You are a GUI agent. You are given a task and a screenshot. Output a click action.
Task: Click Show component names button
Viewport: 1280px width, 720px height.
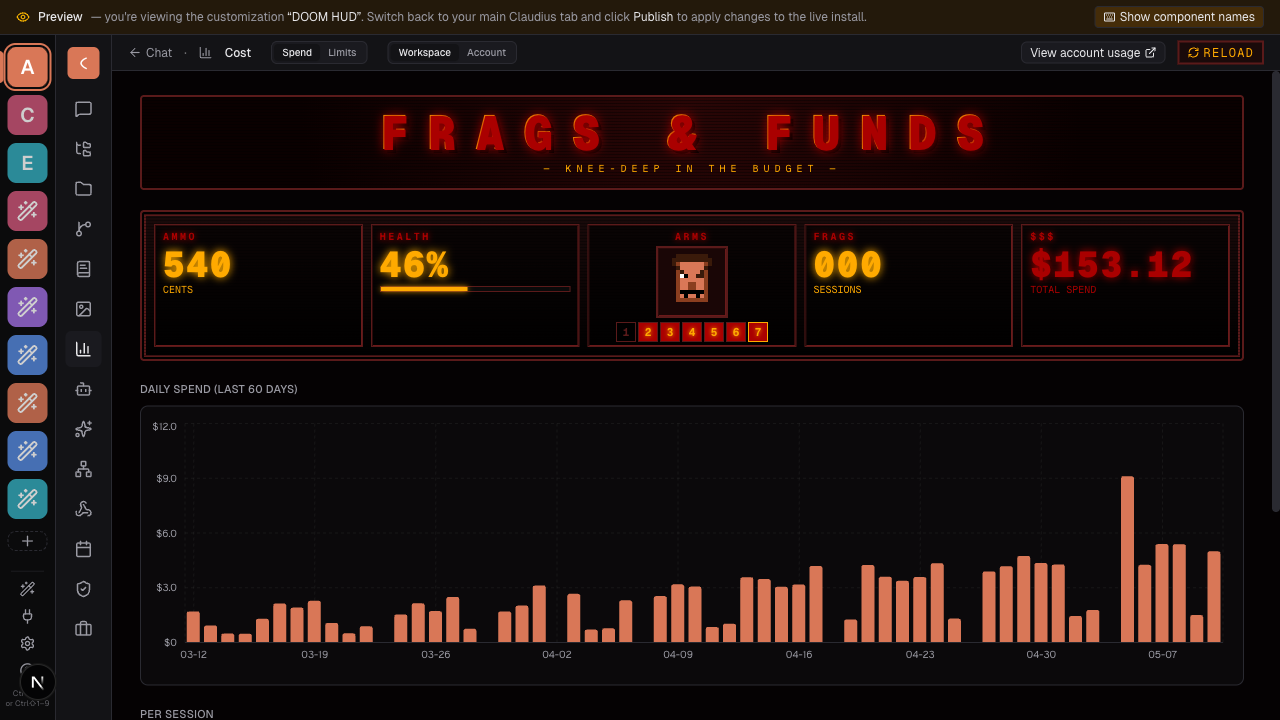point(1179,17)
